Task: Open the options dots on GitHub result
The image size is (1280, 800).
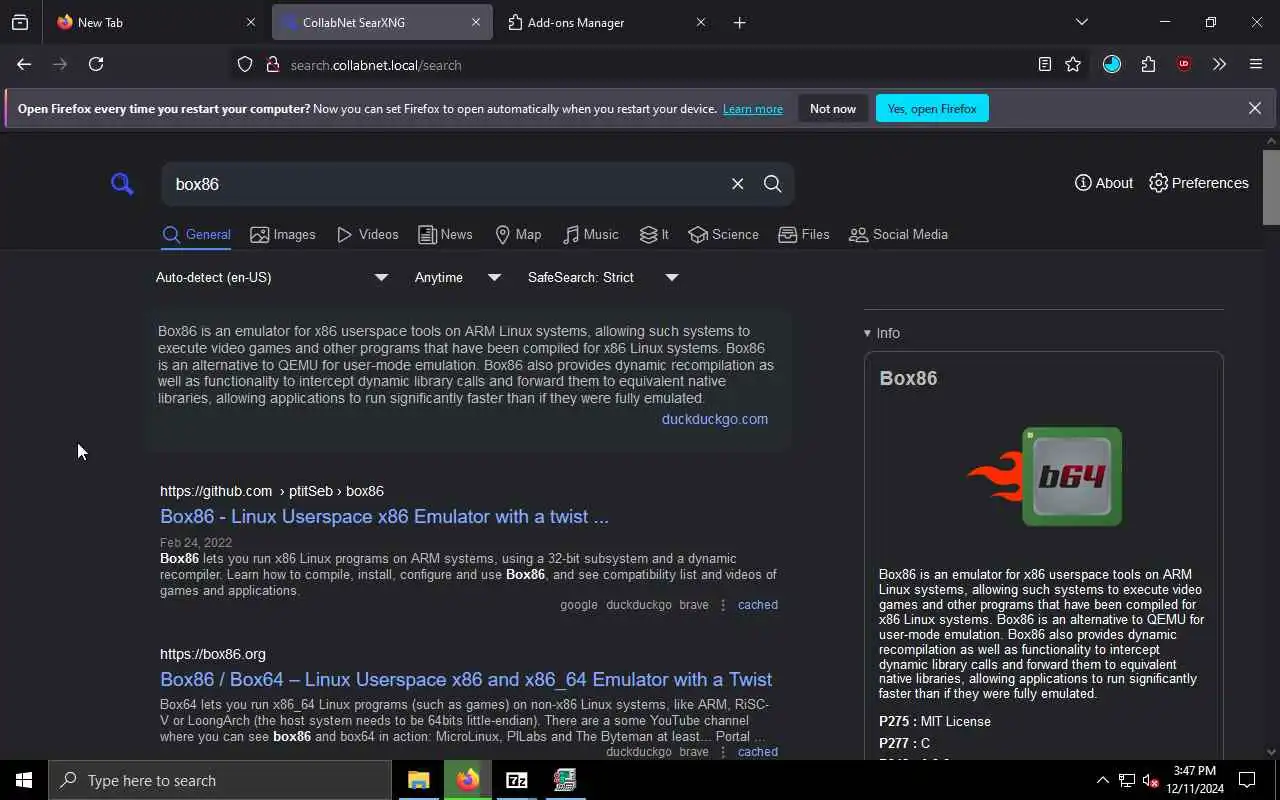Action: point(723,604)
